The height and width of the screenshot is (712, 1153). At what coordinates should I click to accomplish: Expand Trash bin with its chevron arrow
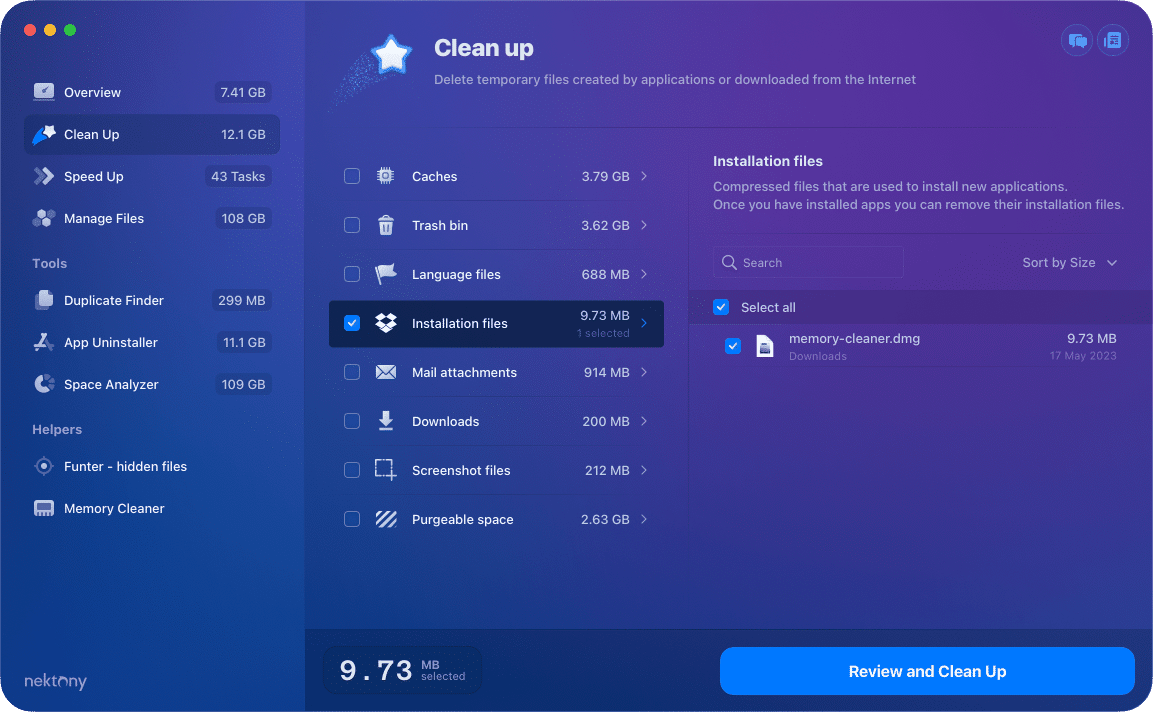coord(644,225)
